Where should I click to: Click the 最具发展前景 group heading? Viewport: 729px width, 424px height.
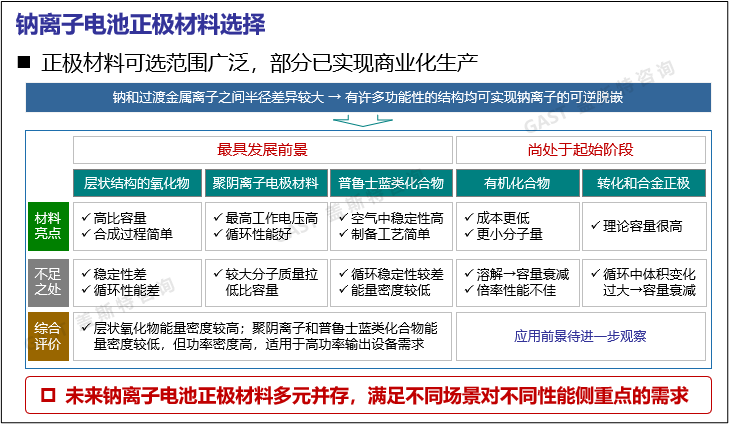(x=262, y=150)
